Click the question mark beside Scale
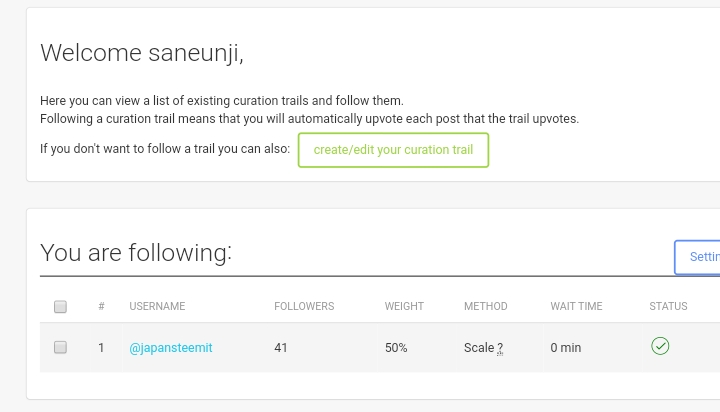This screenshot has width=720, height=412. pyautogui.click(x=500, y=348)
